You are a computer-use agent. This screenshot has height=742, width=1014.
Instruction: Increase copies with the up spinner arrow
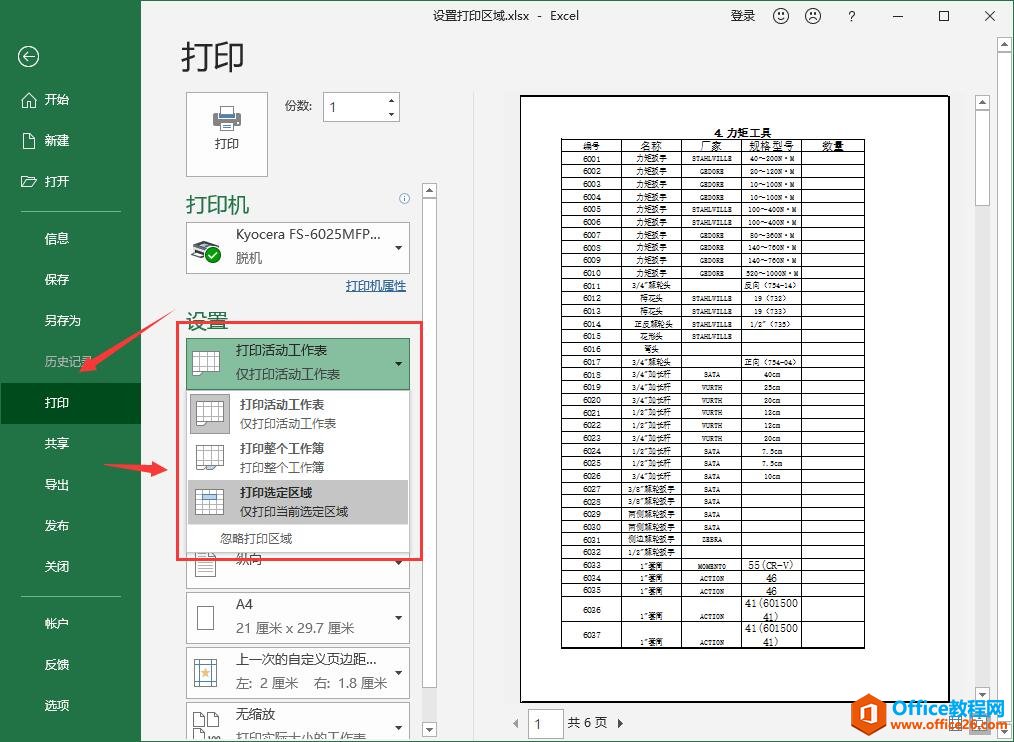392,100
